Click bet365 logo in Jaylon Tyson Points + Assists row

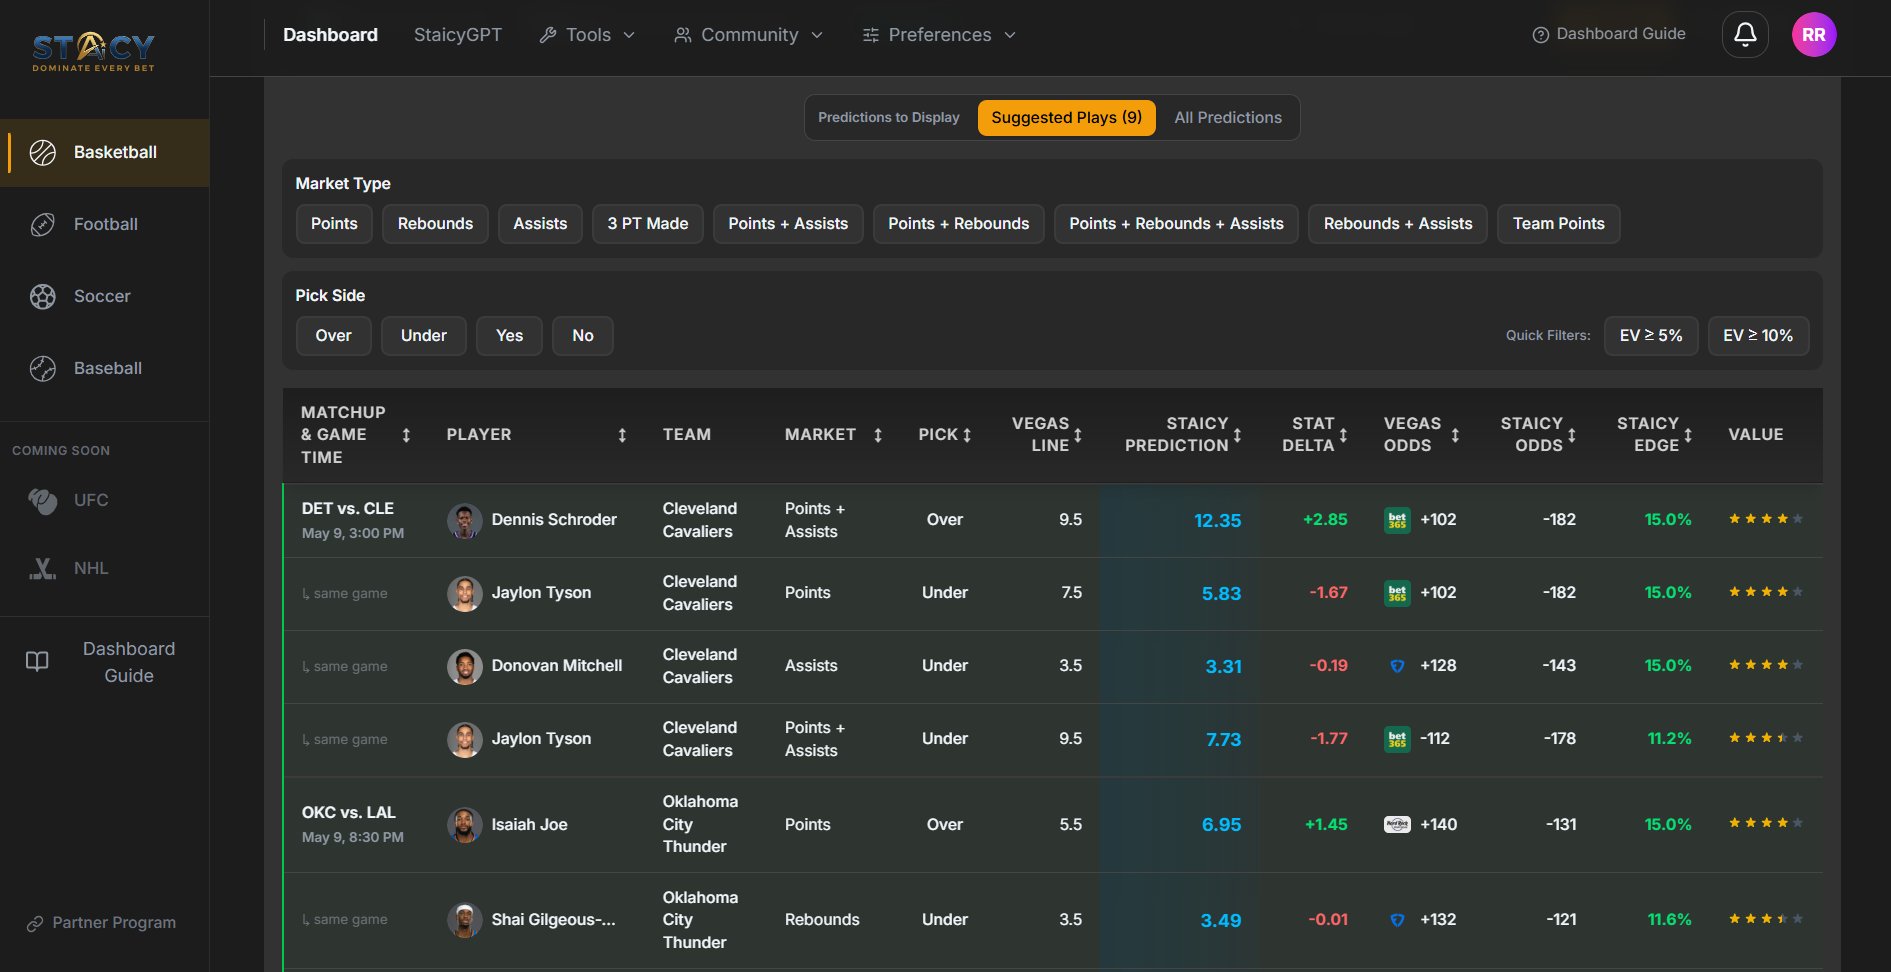(x=1397, y=739)
